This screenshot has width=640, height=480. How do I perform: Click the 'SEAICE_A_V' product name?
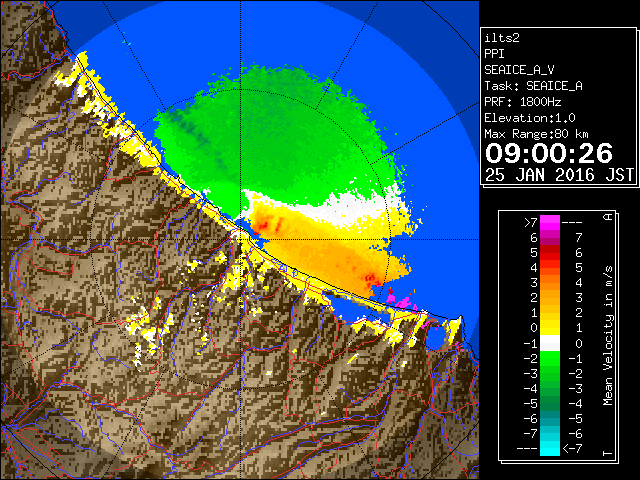click(519, 70)
